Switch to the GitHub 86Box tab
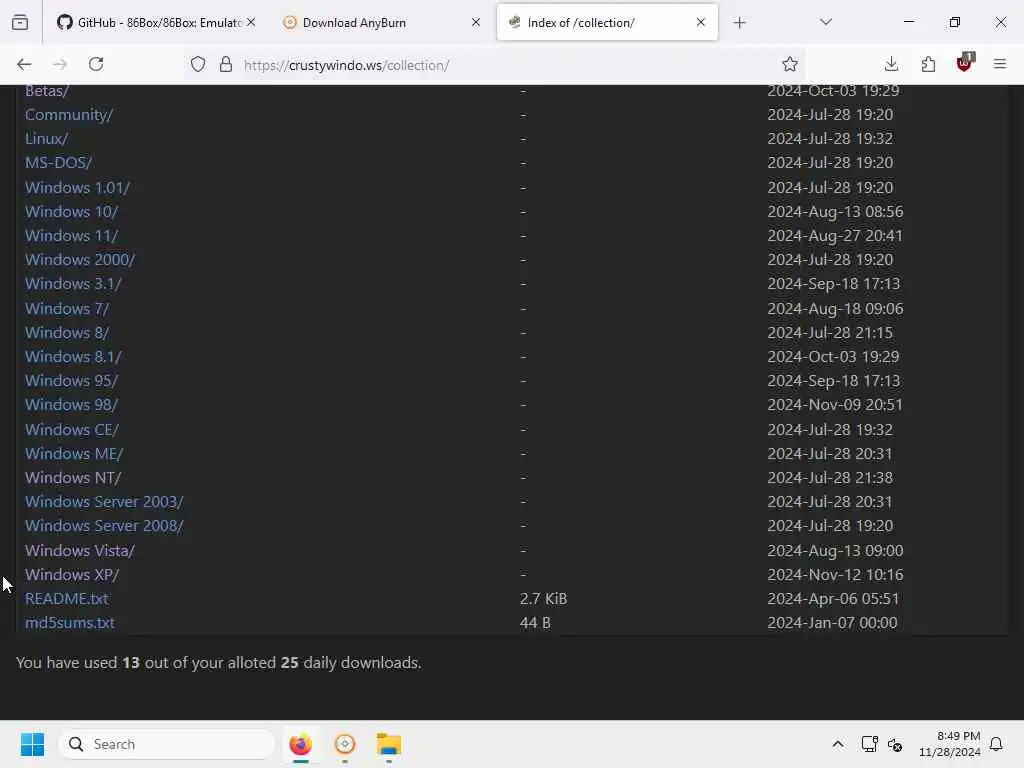Image resolution: width=1024 pixels, height=768 pixels. coord(157,22)
